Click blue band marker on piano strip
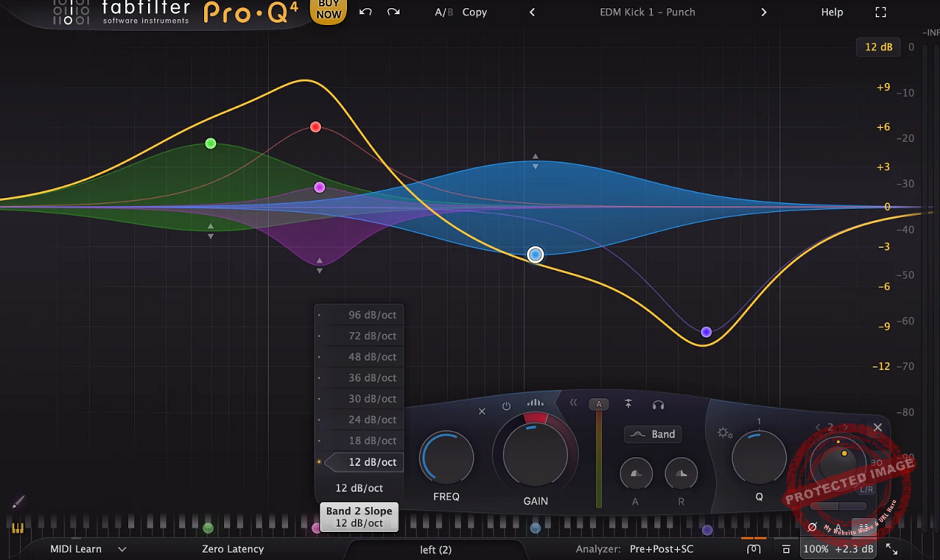Screen dimensions: 940x560 pos(535,528)
